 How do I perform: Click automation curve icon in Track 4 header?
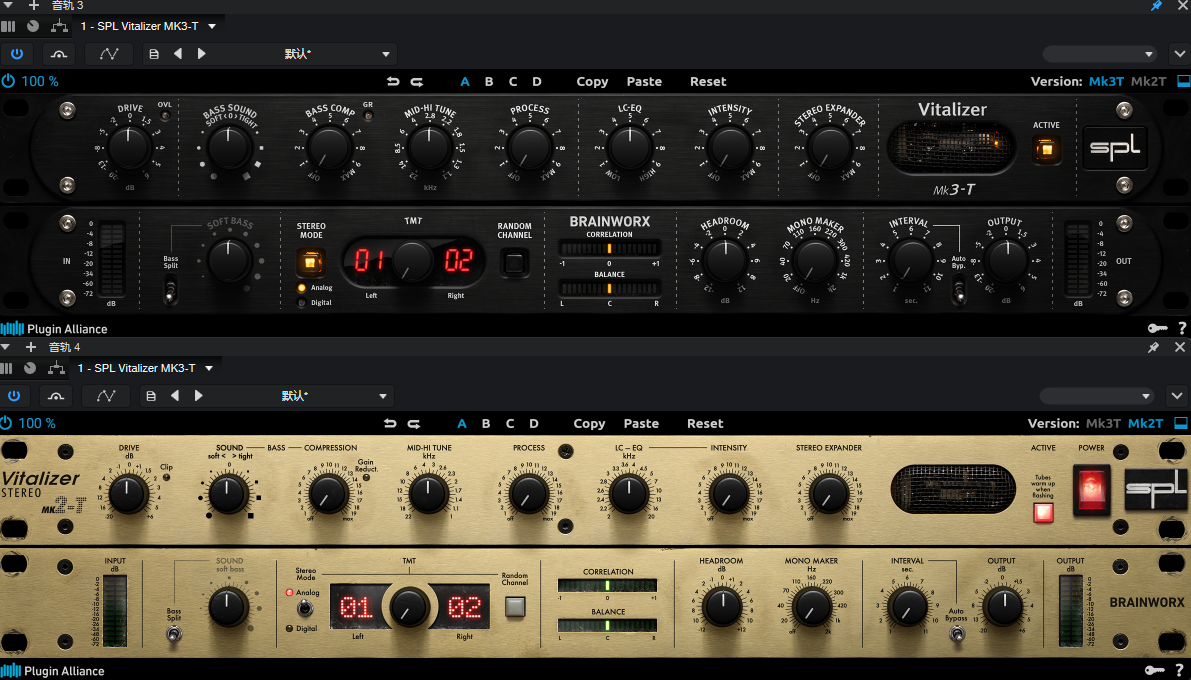pos(106,396)
